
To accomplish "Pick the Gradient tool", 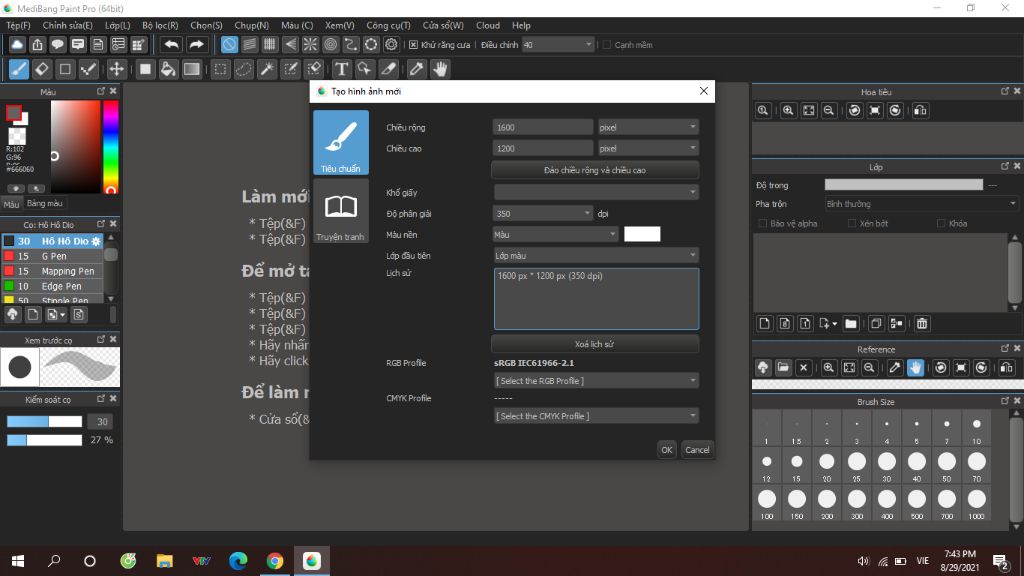I will [191, 69].
